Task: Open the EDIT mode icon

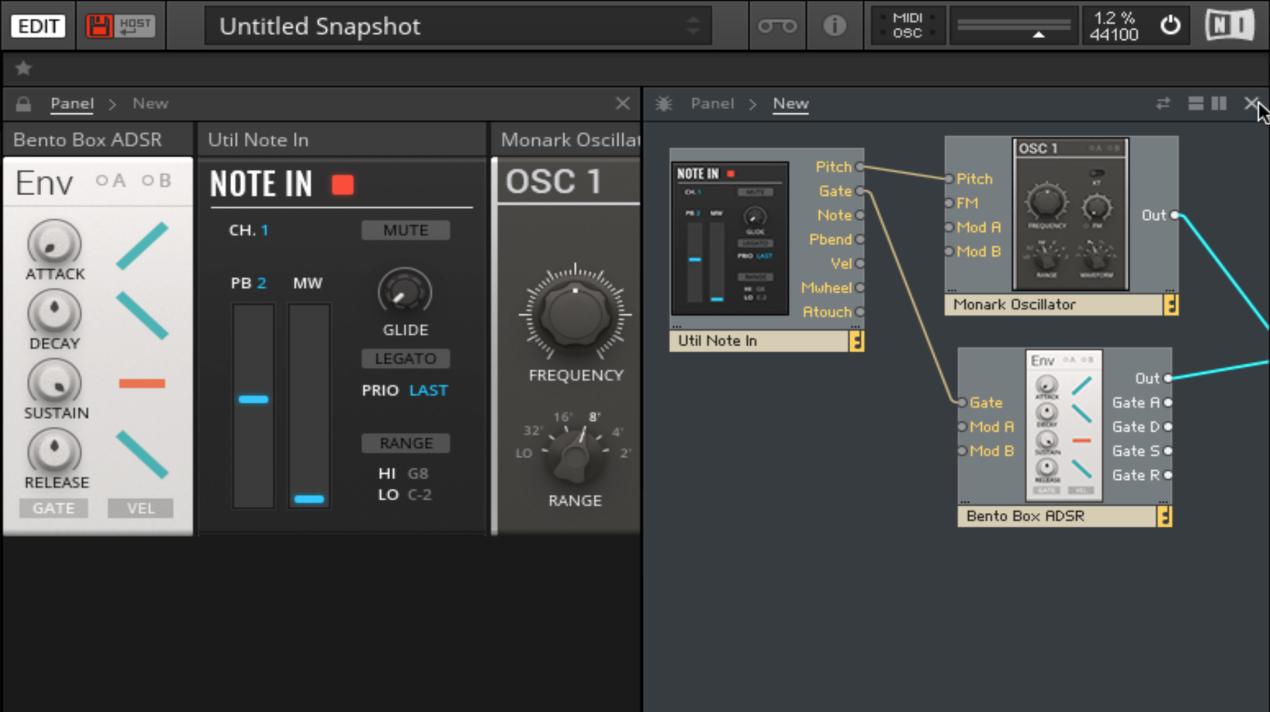Action: [38, 26]
